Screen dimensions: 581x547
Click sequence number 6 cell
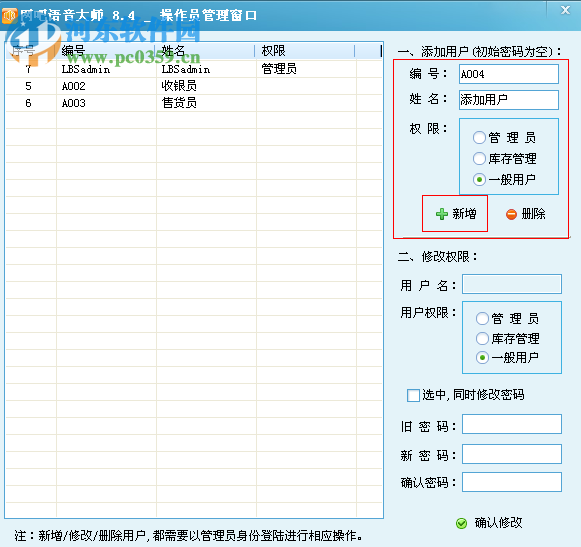[31, 103]
